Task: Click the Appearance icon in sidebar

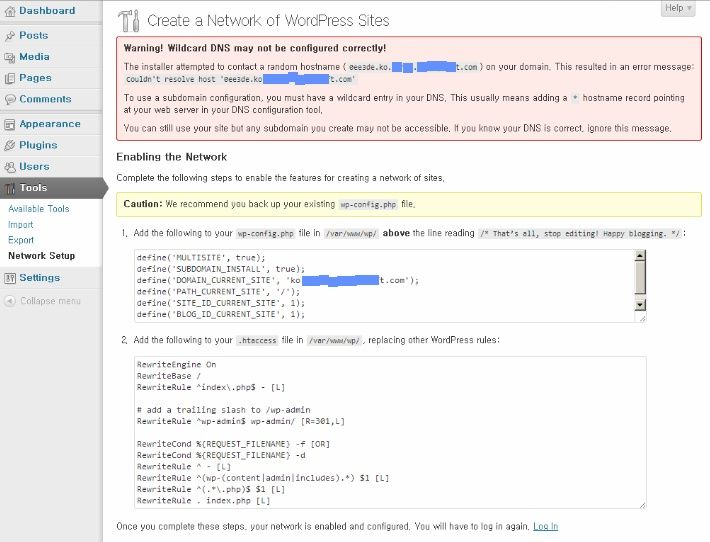Action: pos(10,125)
